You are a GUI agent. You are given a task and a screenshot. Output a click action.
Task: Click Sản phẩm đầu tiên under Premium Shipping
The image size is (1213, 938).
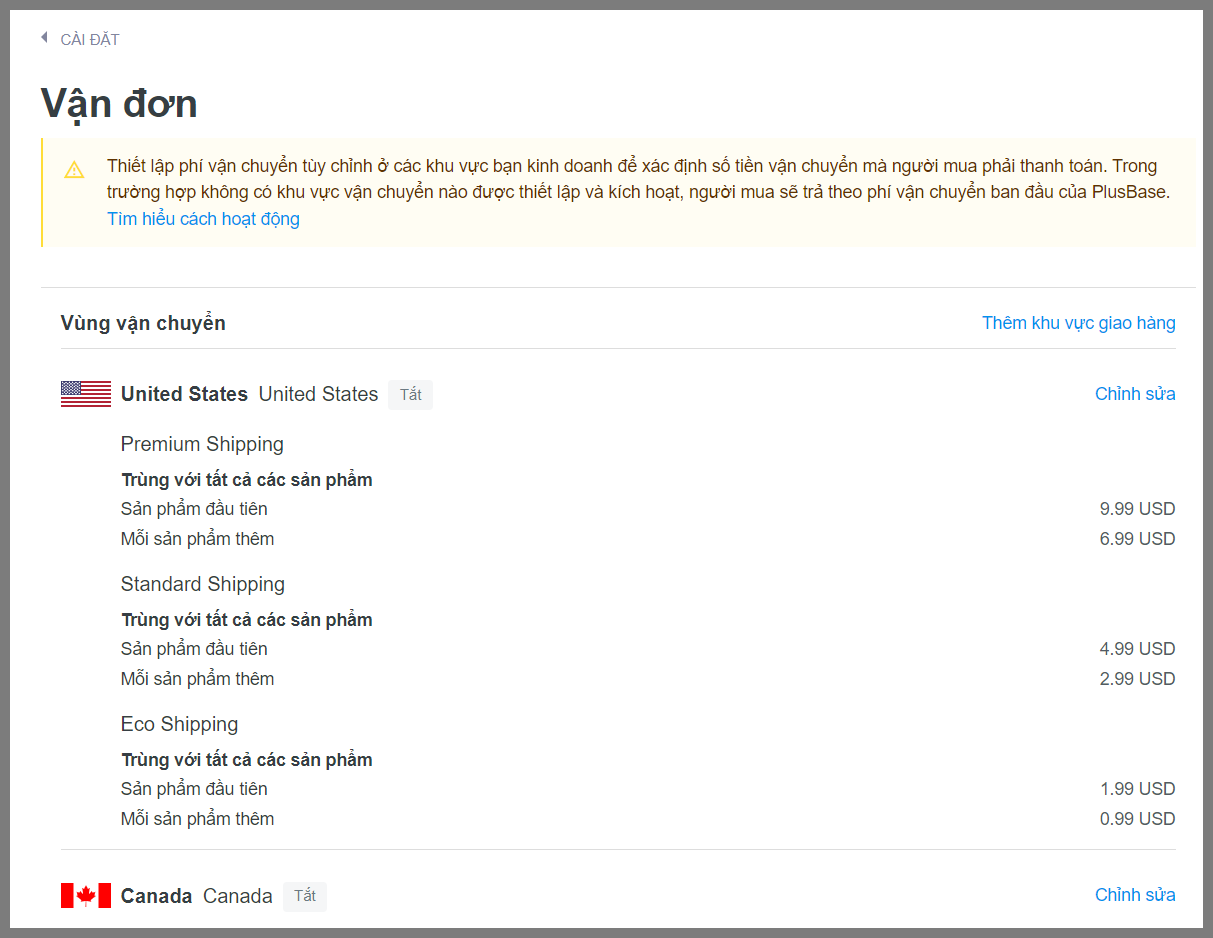pos(194,509)
